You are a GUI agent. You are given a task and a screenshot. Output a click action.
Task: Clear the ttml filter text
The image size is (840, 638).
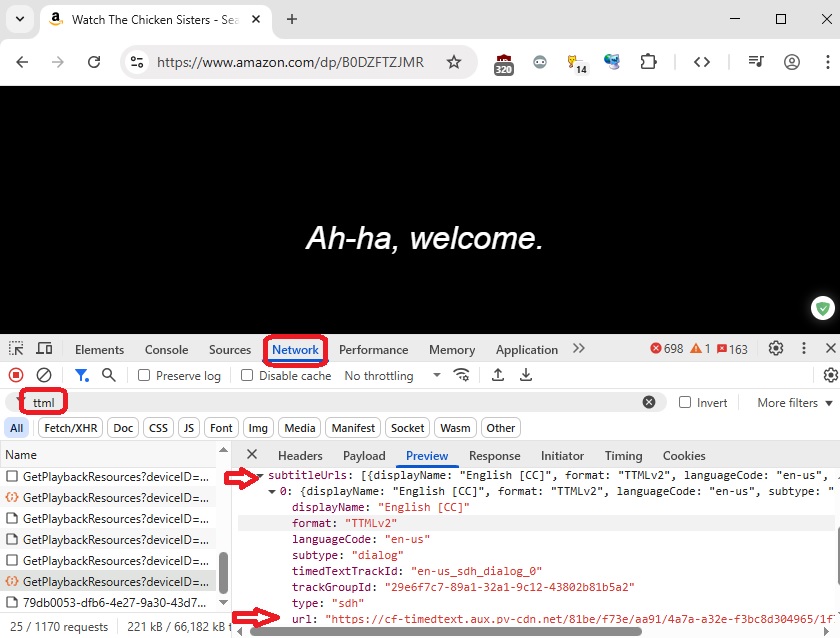coord(649,402)
